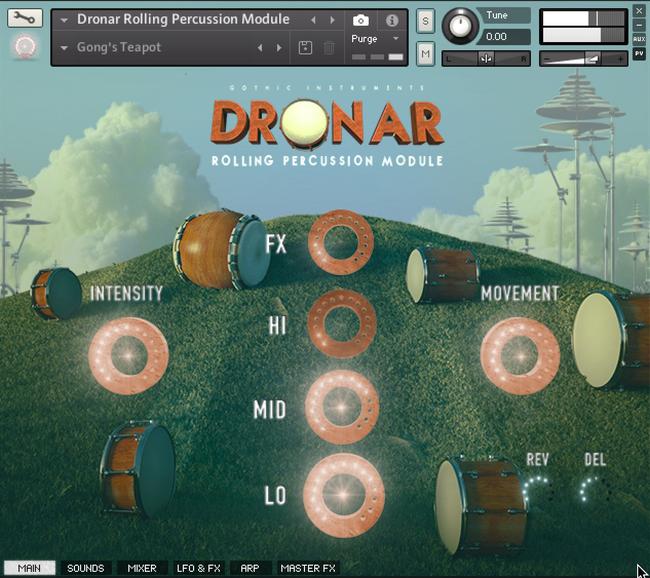Delete the snapshot with the trash icon

pos(329,48)
